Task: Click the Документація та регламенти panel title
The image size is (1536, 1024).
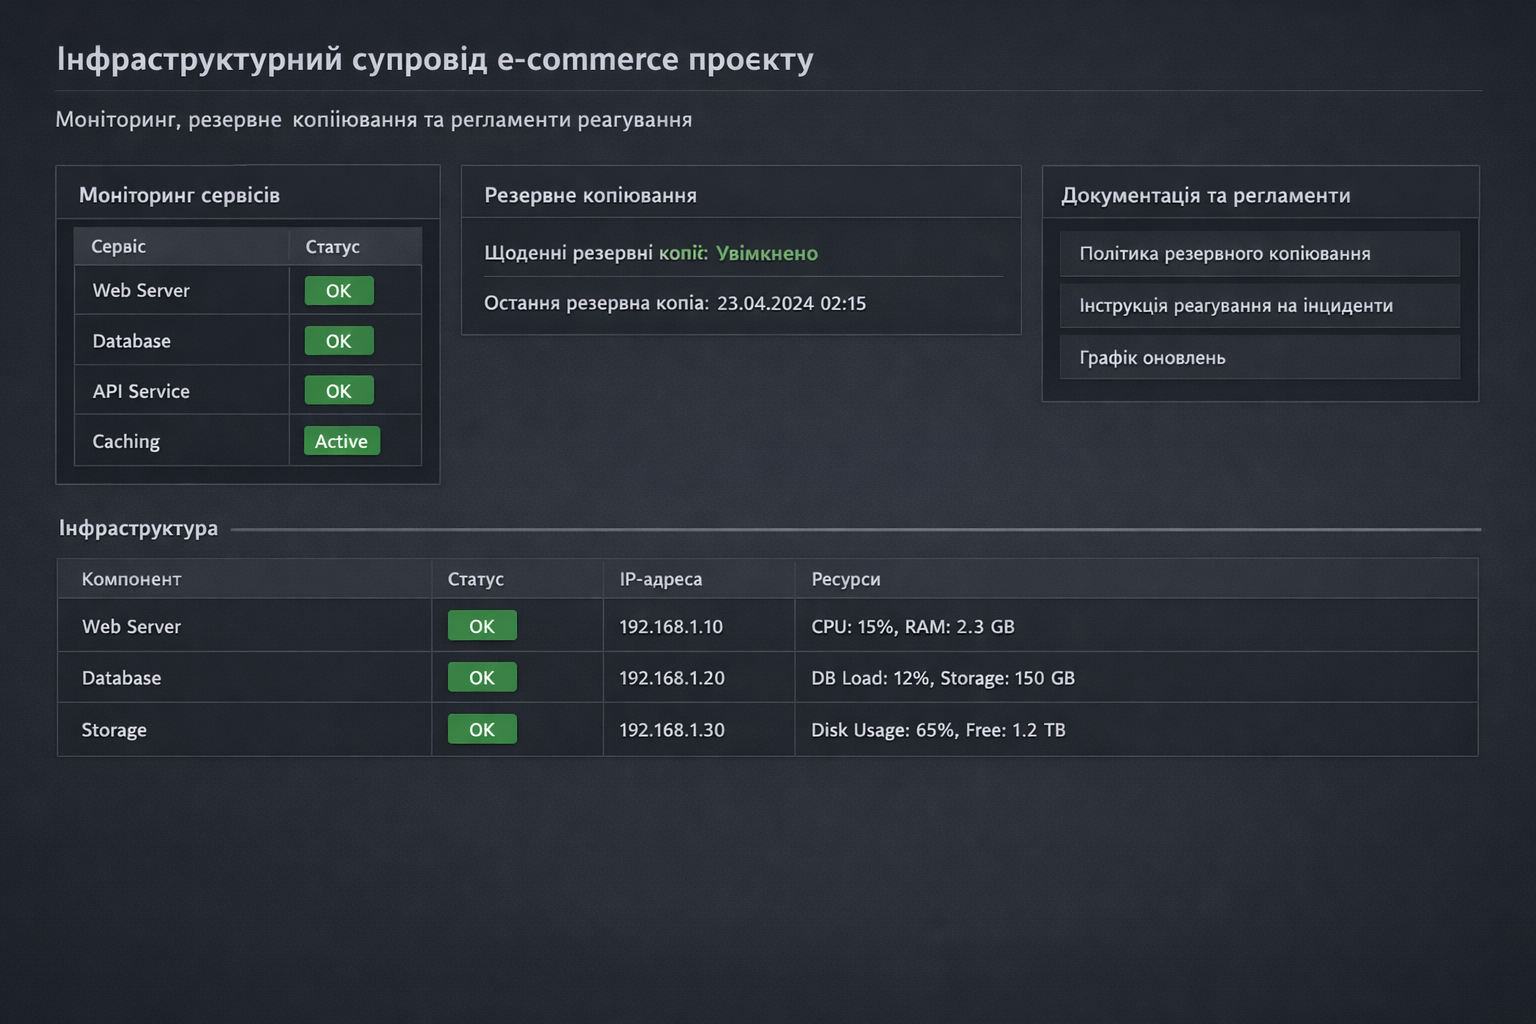Action: [x=1206, y=195]
